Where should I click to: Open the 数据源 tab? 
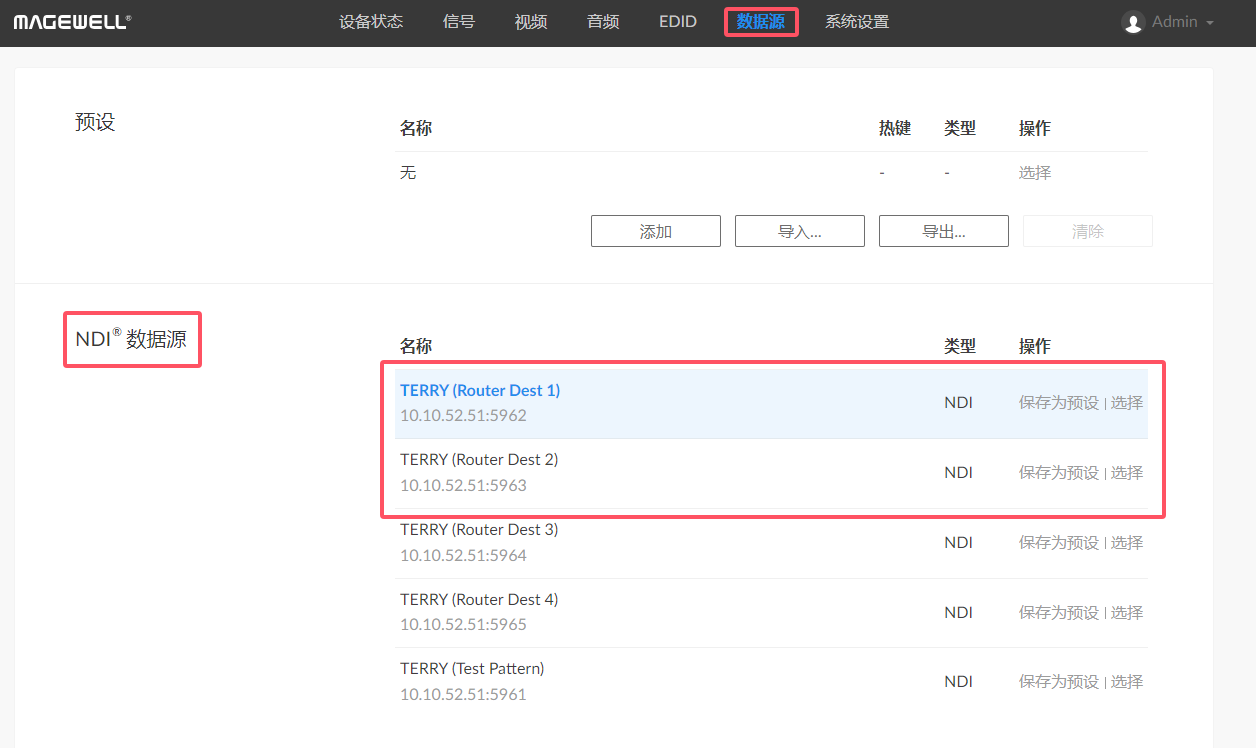761,22
